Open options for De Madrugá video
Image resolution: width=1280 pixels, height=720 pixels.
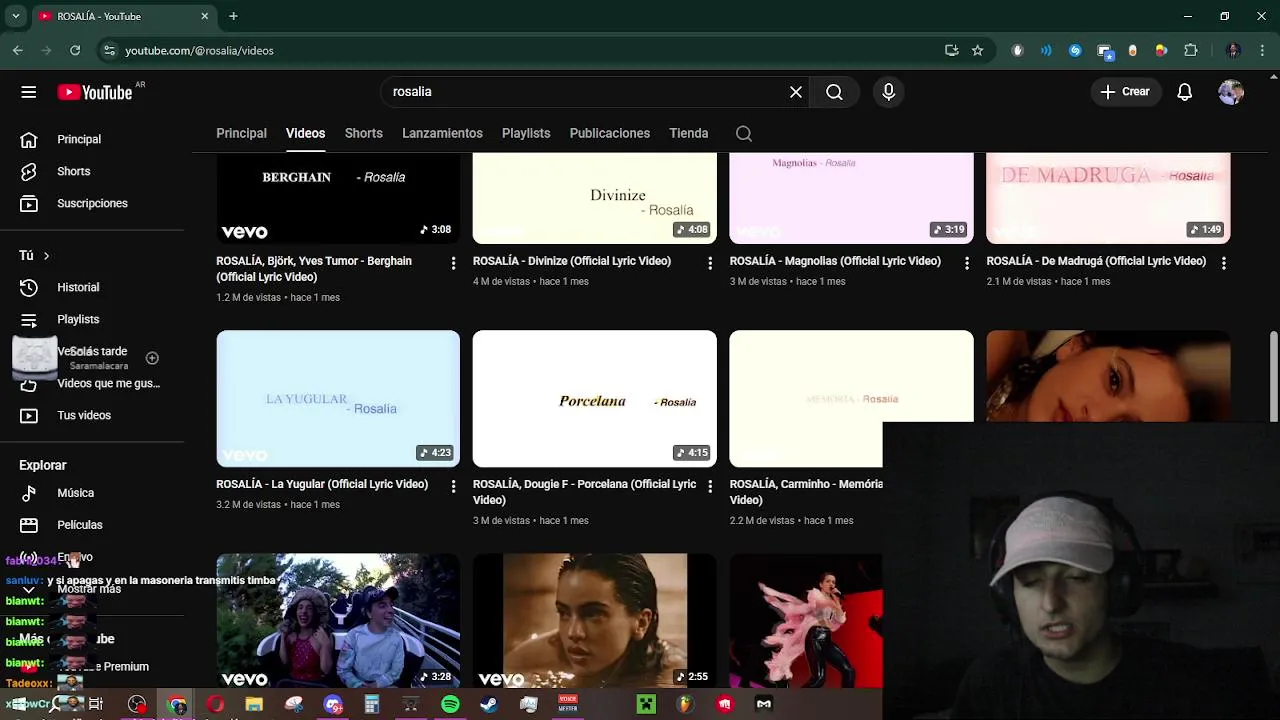(x=1223, y=263)
